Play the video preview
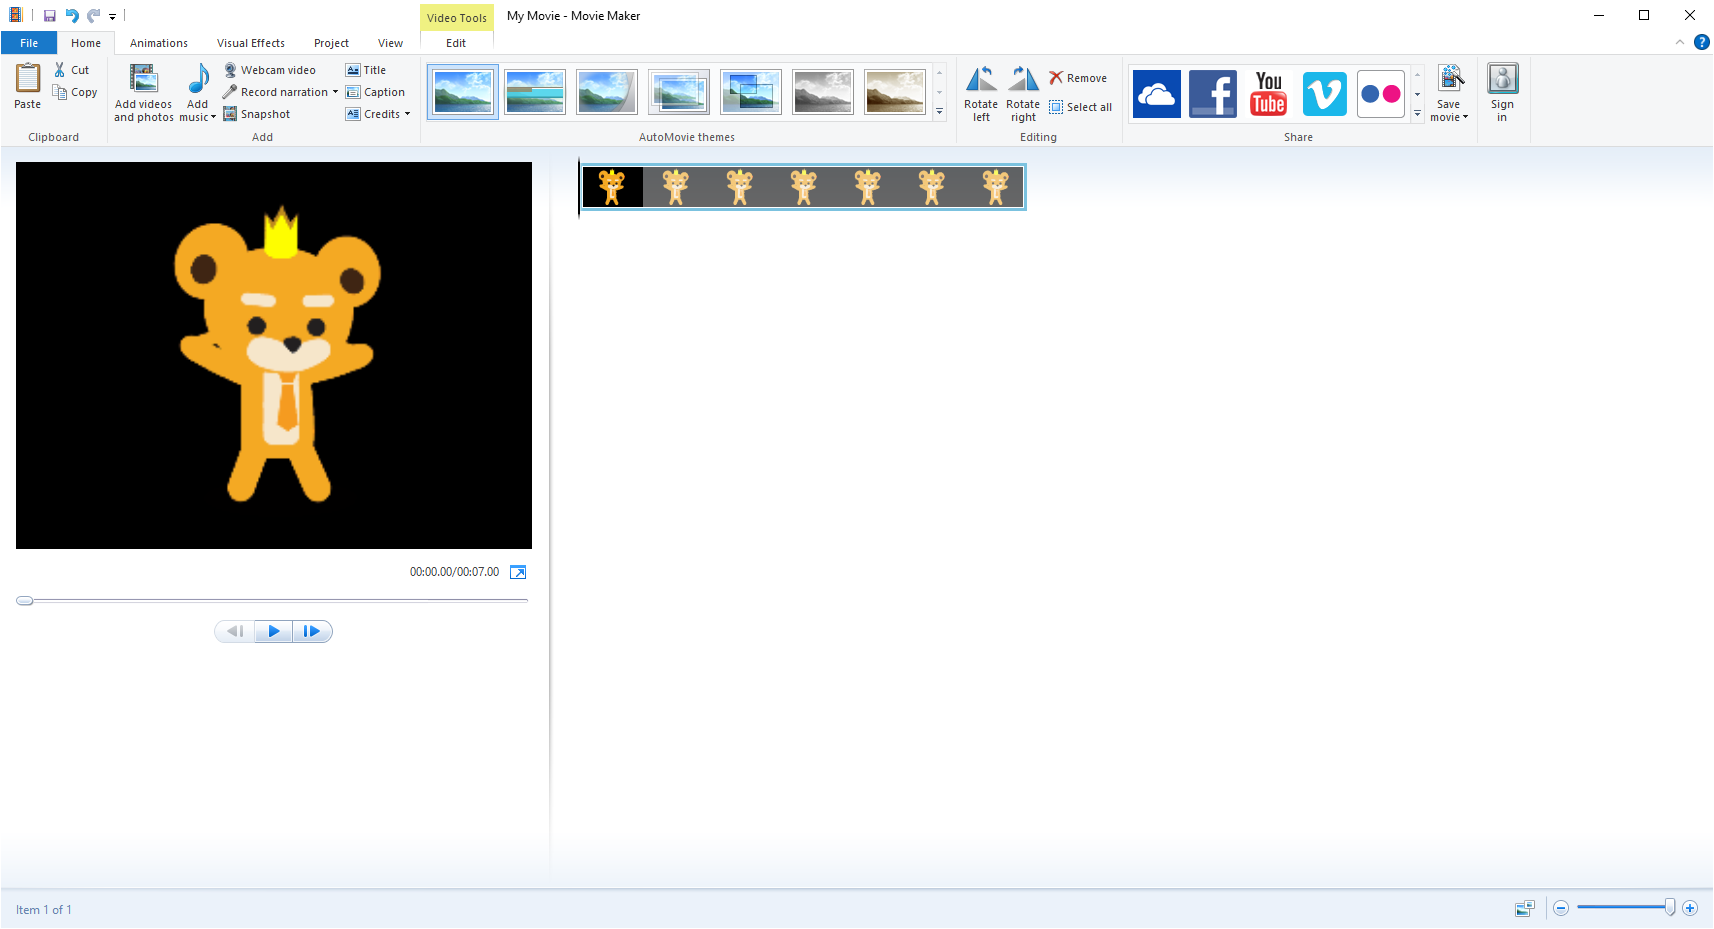This screenshot has width=1714, height=929. [273, 631]
